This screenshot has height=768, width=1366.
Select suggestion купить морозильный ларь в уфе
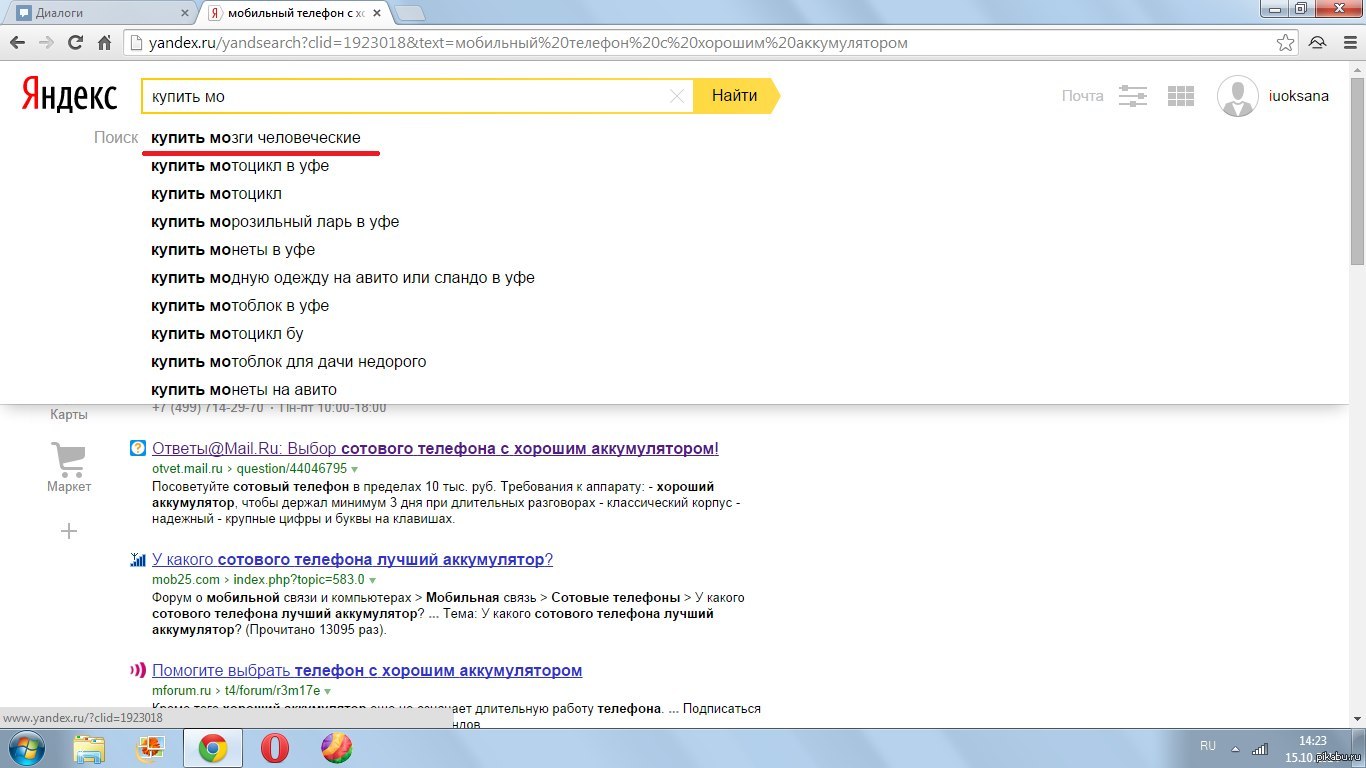coord(275,221)
